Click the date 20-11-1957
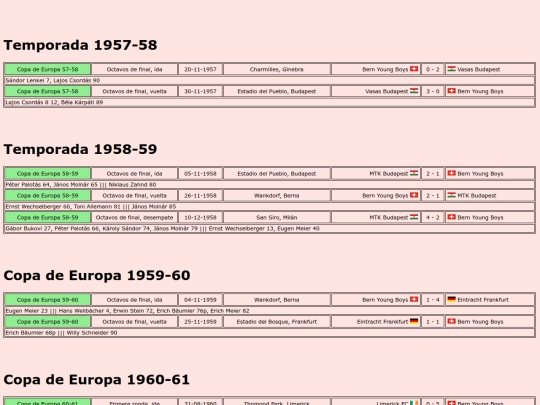540x405 pixels. (200, 69)
